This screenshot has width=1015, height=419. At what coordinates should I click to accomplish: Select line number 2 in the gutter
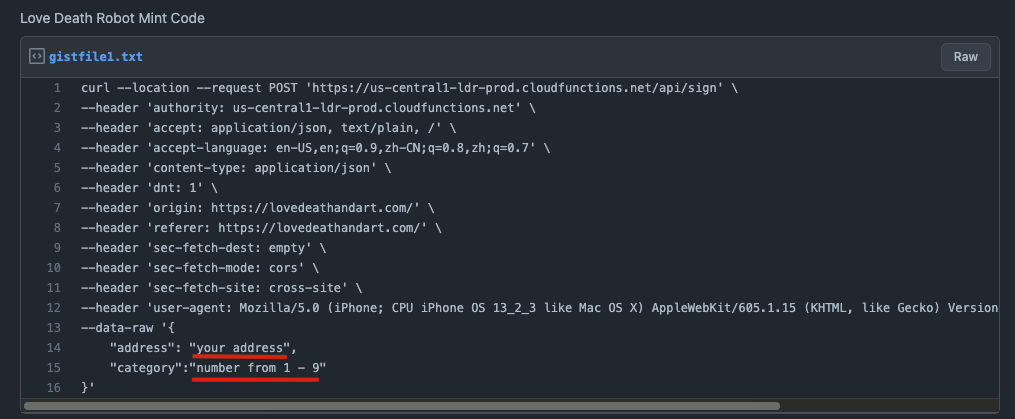coord(57,108)
